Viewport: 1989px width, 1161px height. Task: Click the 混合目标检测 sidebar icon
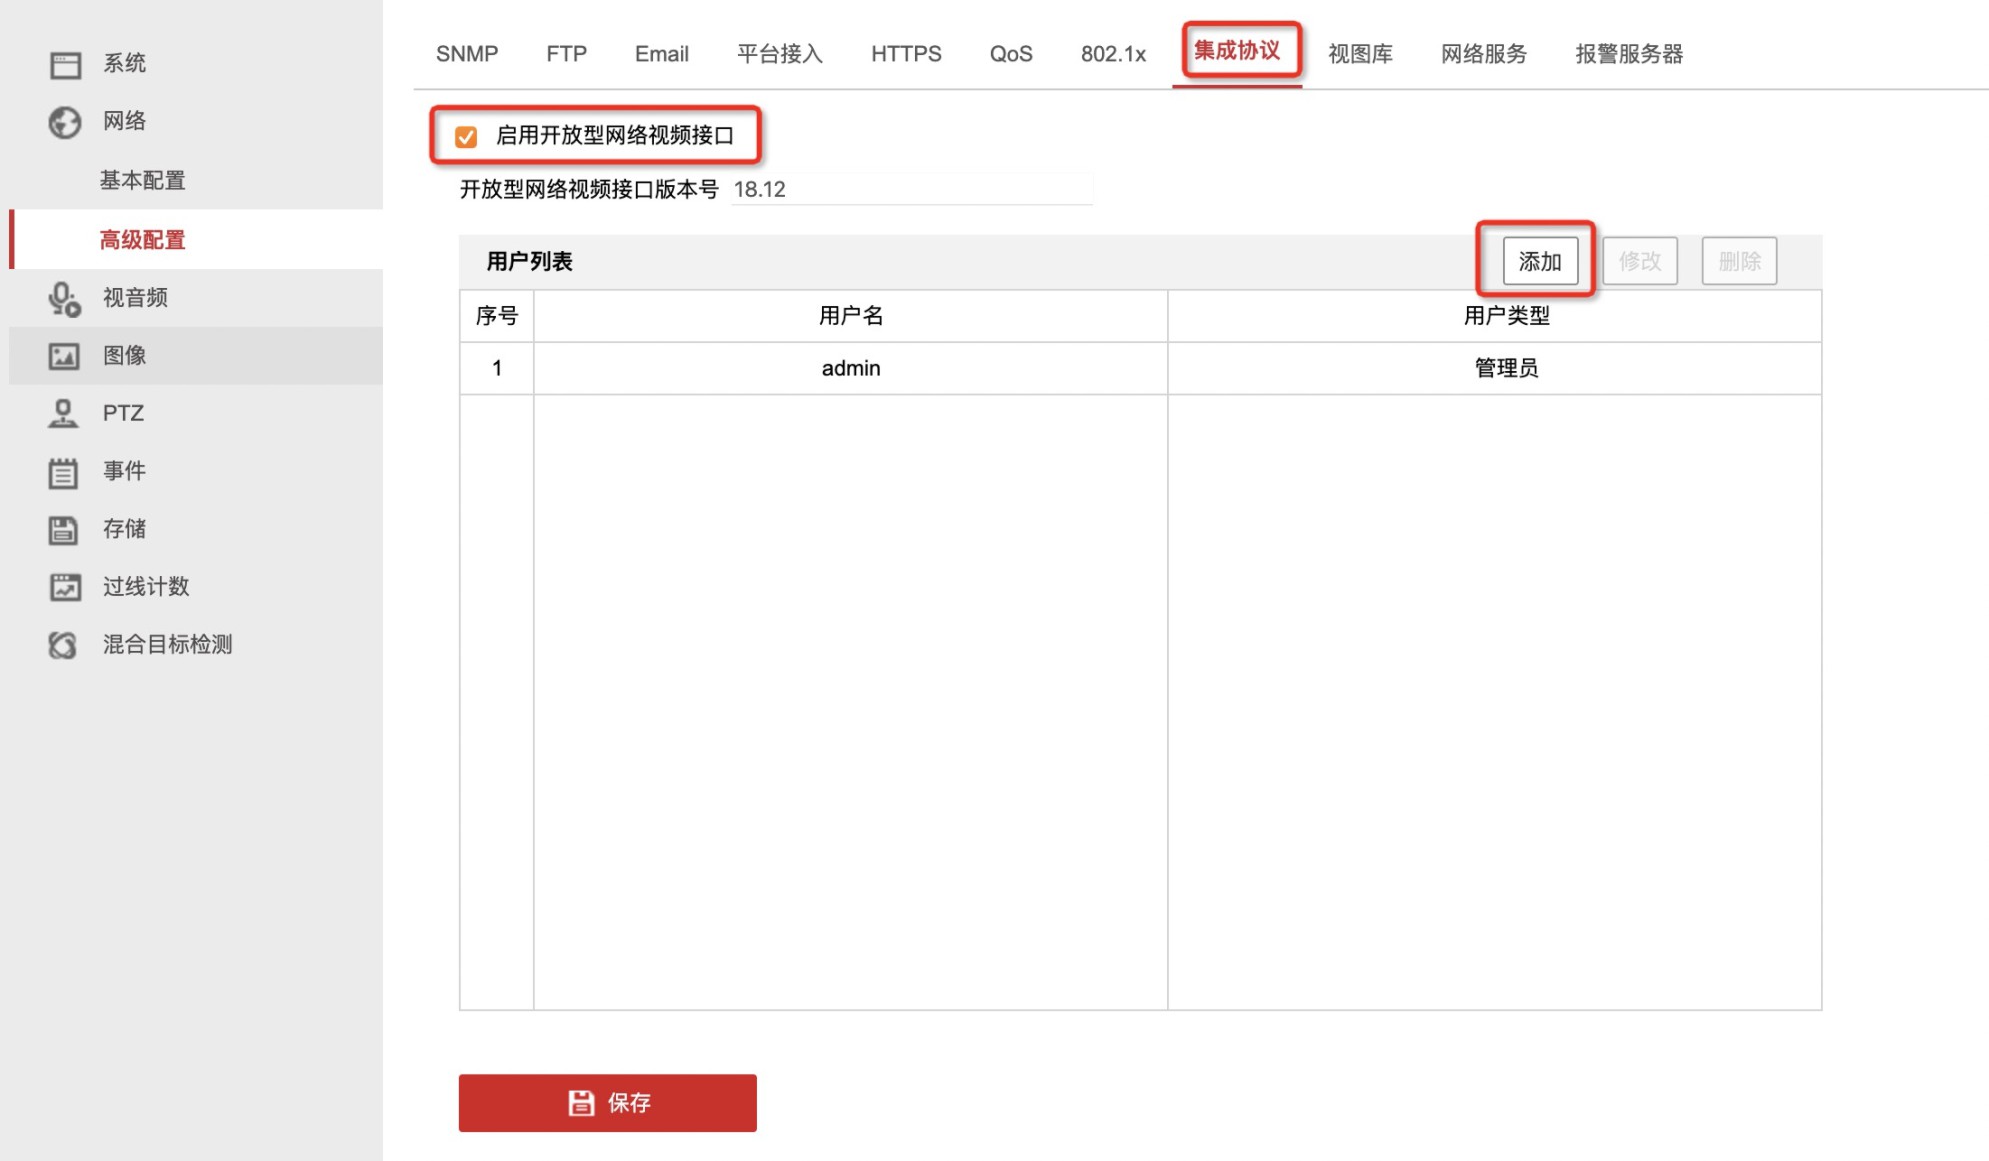[x=63, y=645]
